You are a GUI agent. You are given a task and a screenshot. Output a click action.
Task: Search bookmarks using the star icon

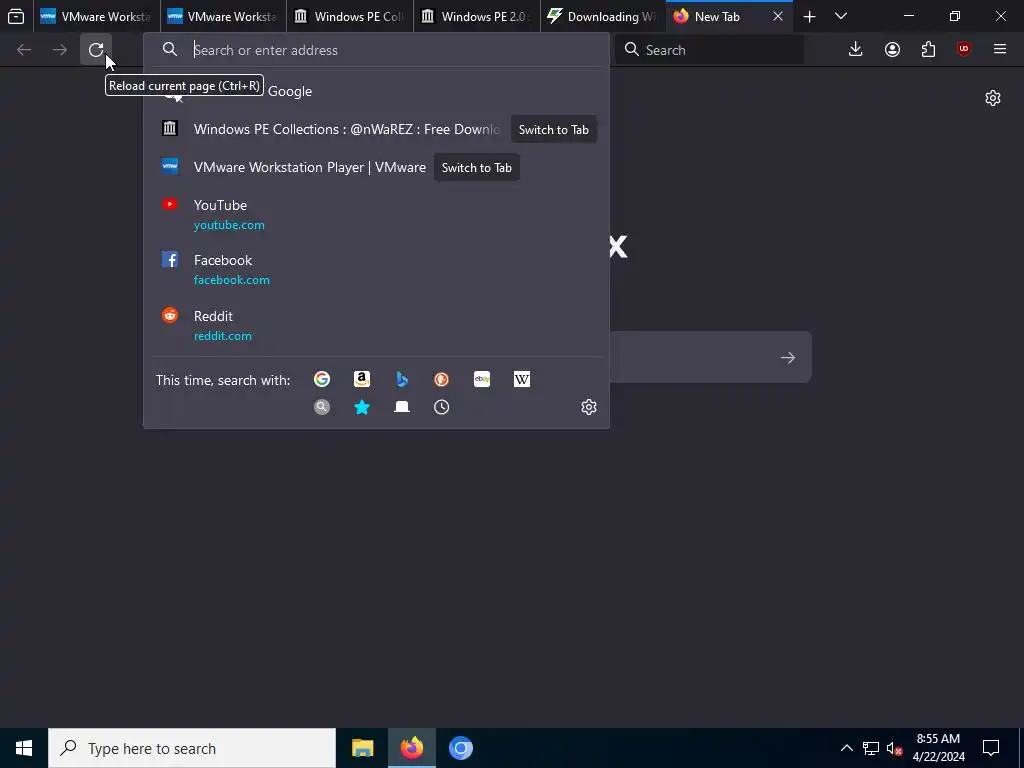pyautogui.click(x=362, y=408)
